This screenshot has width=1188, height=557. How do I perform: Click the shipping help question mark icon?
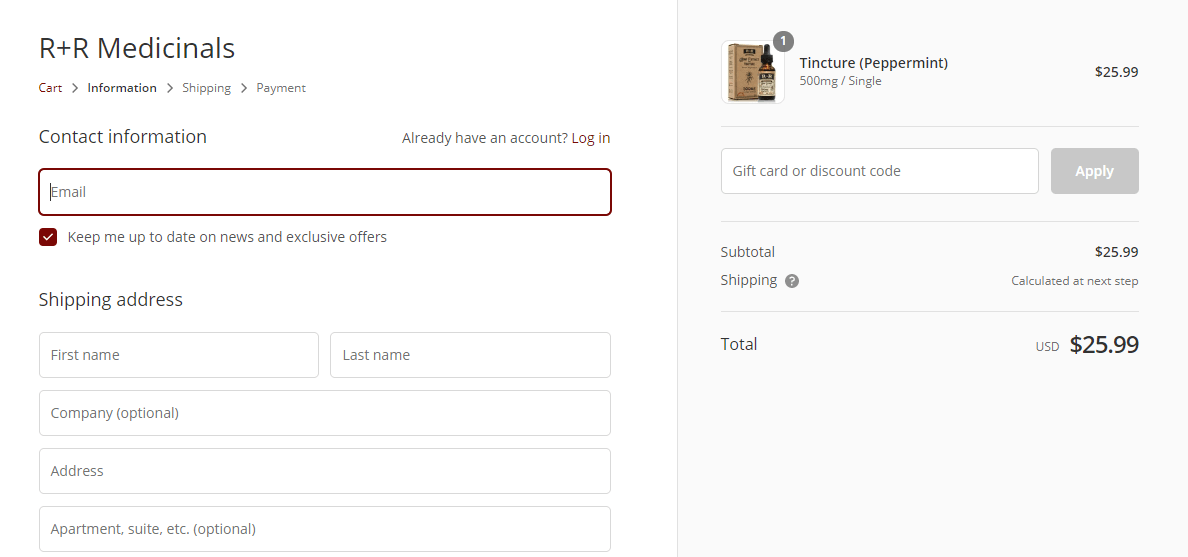coord(792,281)
